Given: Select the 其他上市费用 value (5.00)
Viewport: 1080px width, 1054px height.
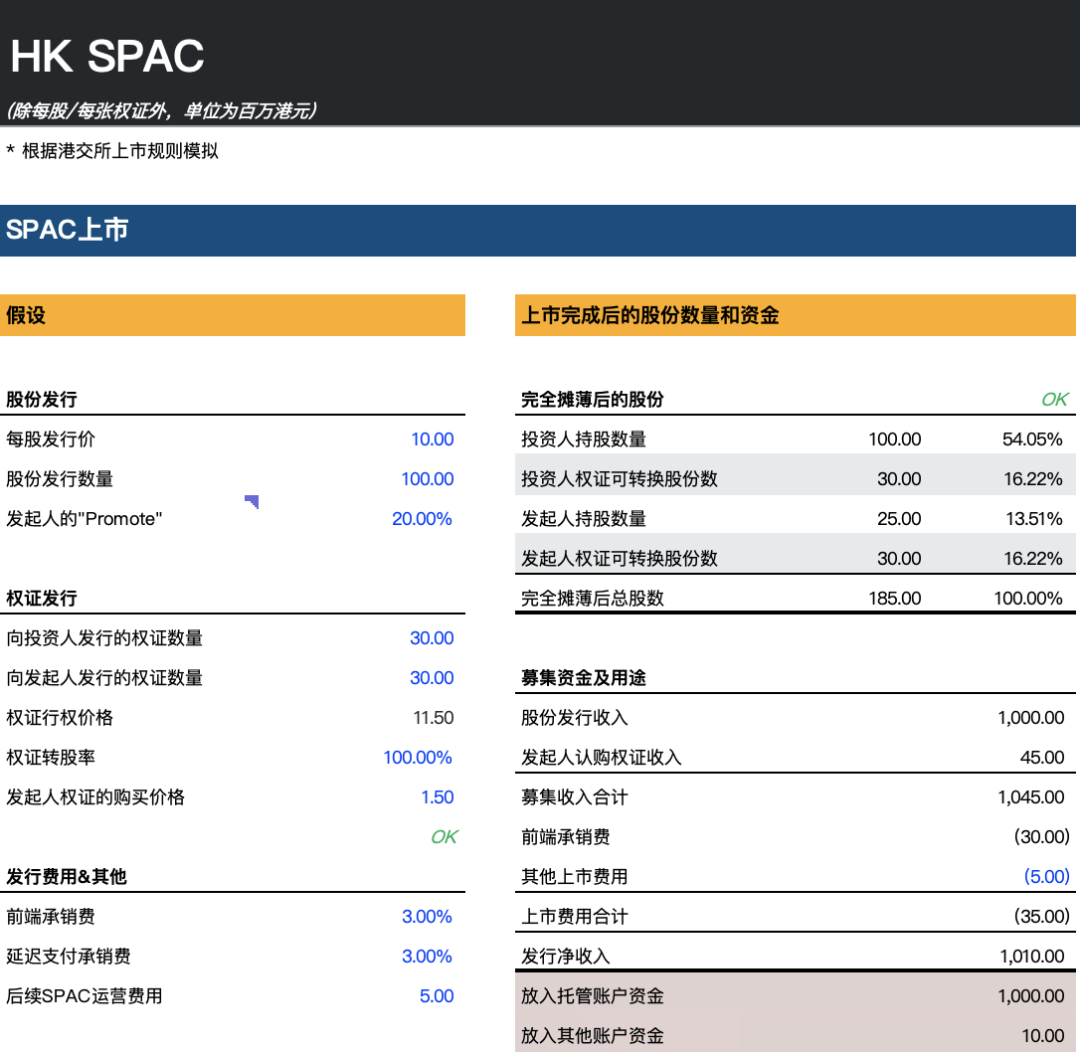Looking at the screenshot, I should 1046,877.
